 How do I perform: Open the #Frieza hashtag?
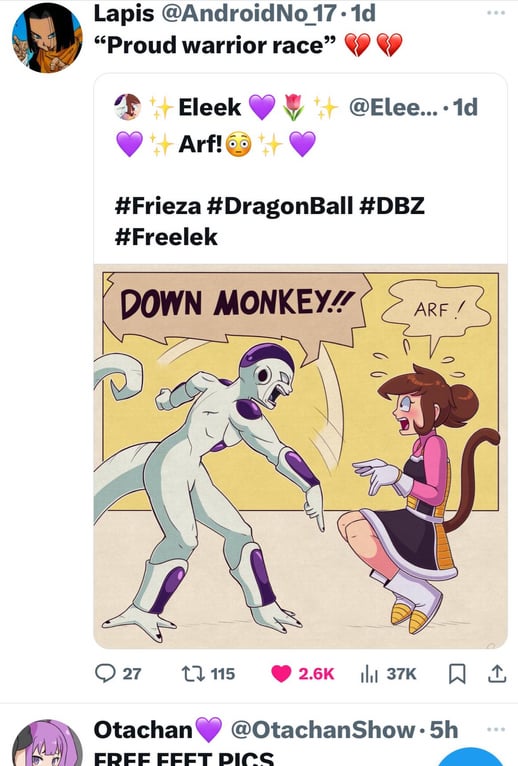tap(158, 206)
